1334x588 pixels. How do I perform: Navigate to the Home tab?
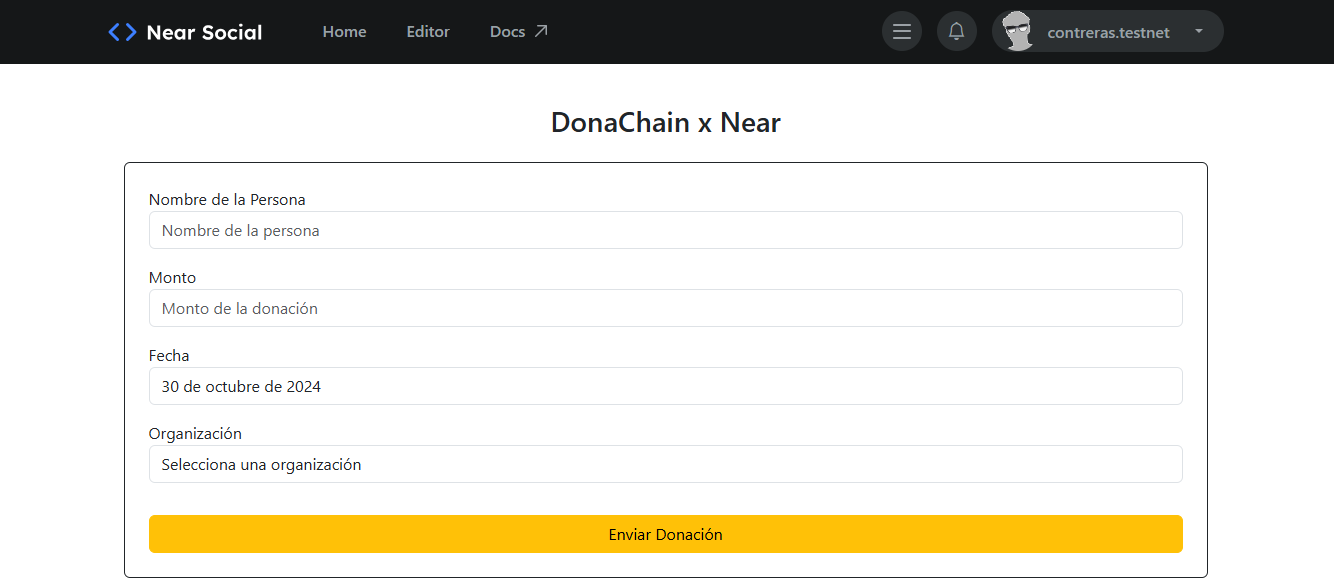pos(344,31)
